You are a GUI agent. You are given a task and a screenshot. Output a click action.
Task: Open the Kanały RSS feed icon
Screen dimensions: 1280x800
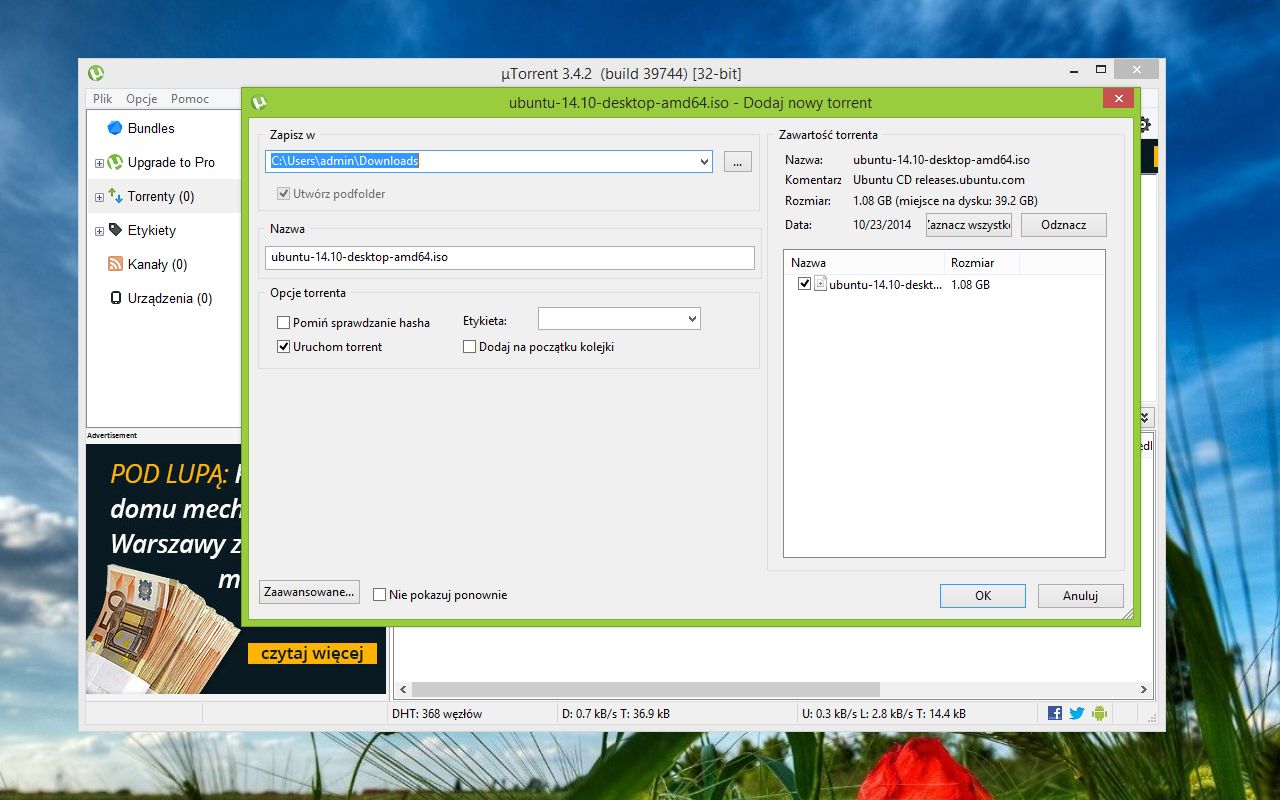point(115,264)
